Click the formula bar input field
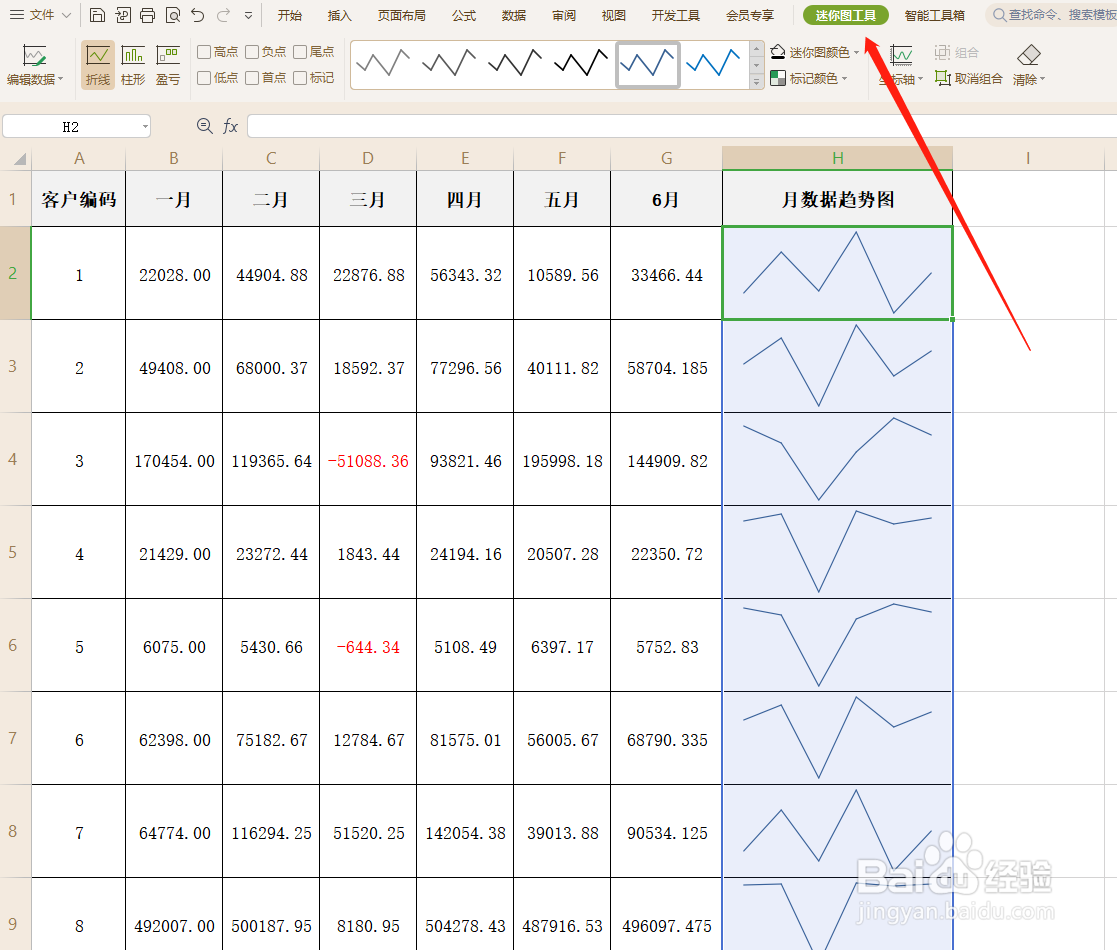This screenshot has width=1117, height=950. (x=682, y=127)
